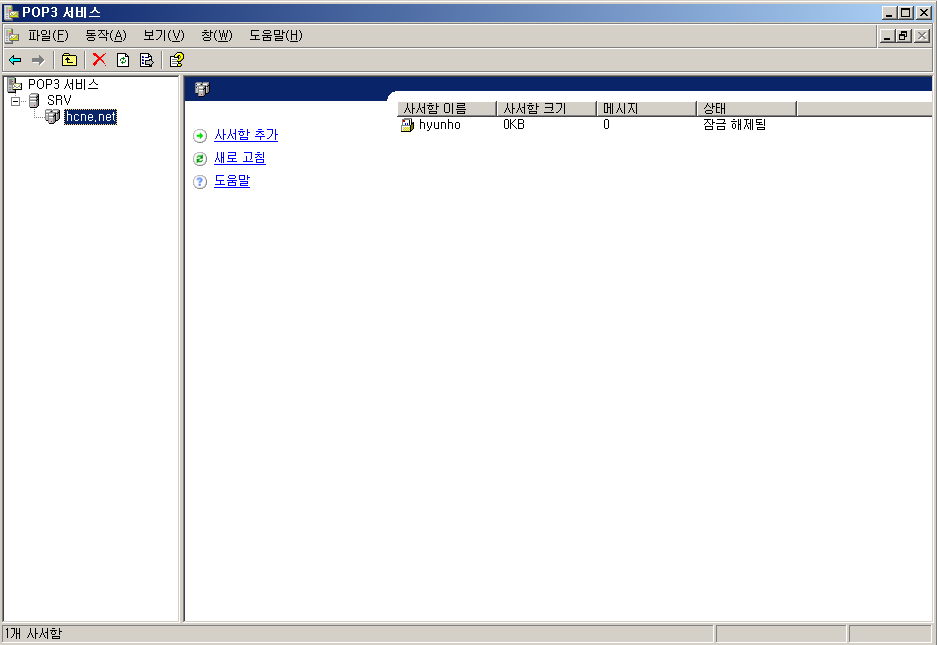Select the POP3 서비스 root tree node
Image resolution: width=937 pixels, height=645 pixels.
tap(63, 85)
